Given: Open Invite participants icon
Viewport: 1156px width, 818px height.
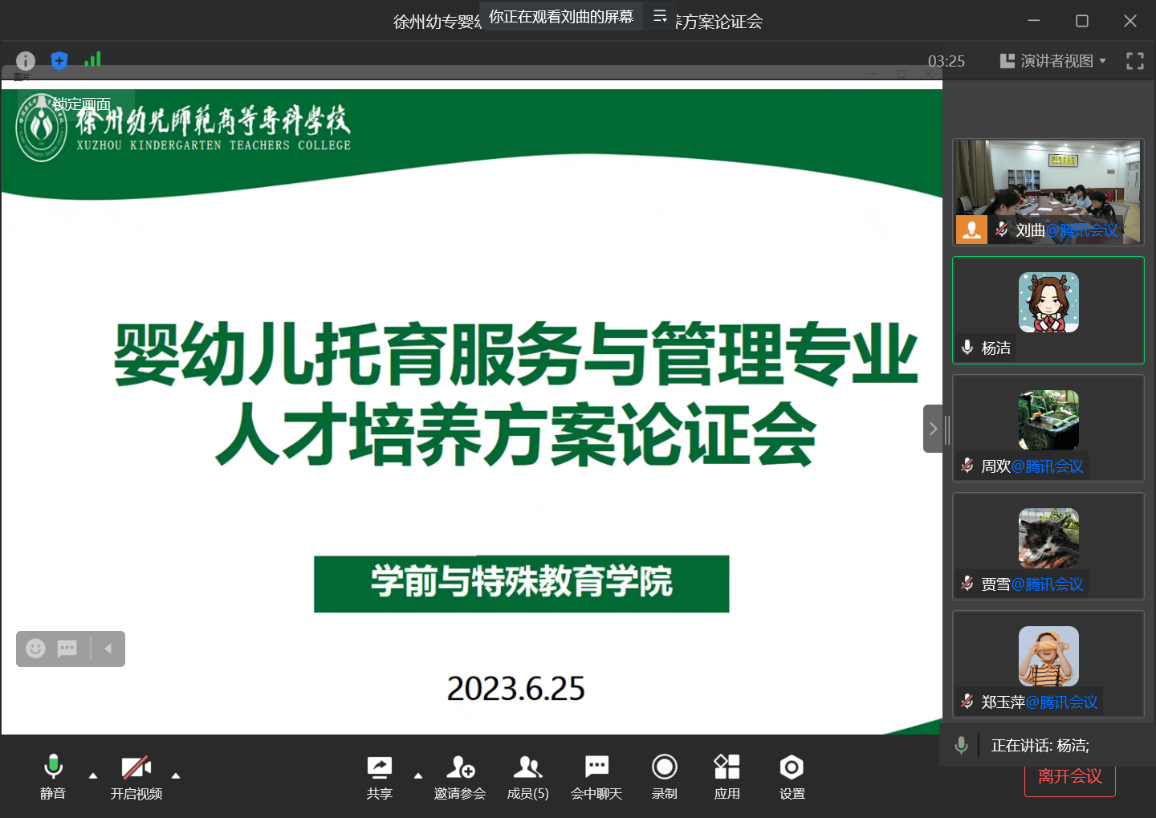Looking at the screenshot, I should [460, 777].
